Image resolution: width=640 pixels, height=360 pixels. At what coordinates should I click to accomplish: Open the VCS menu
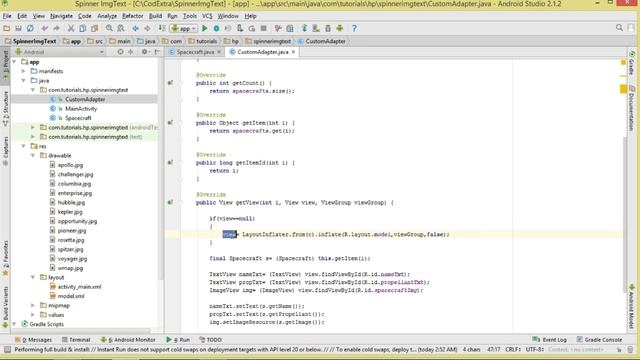tap(207, 16)
